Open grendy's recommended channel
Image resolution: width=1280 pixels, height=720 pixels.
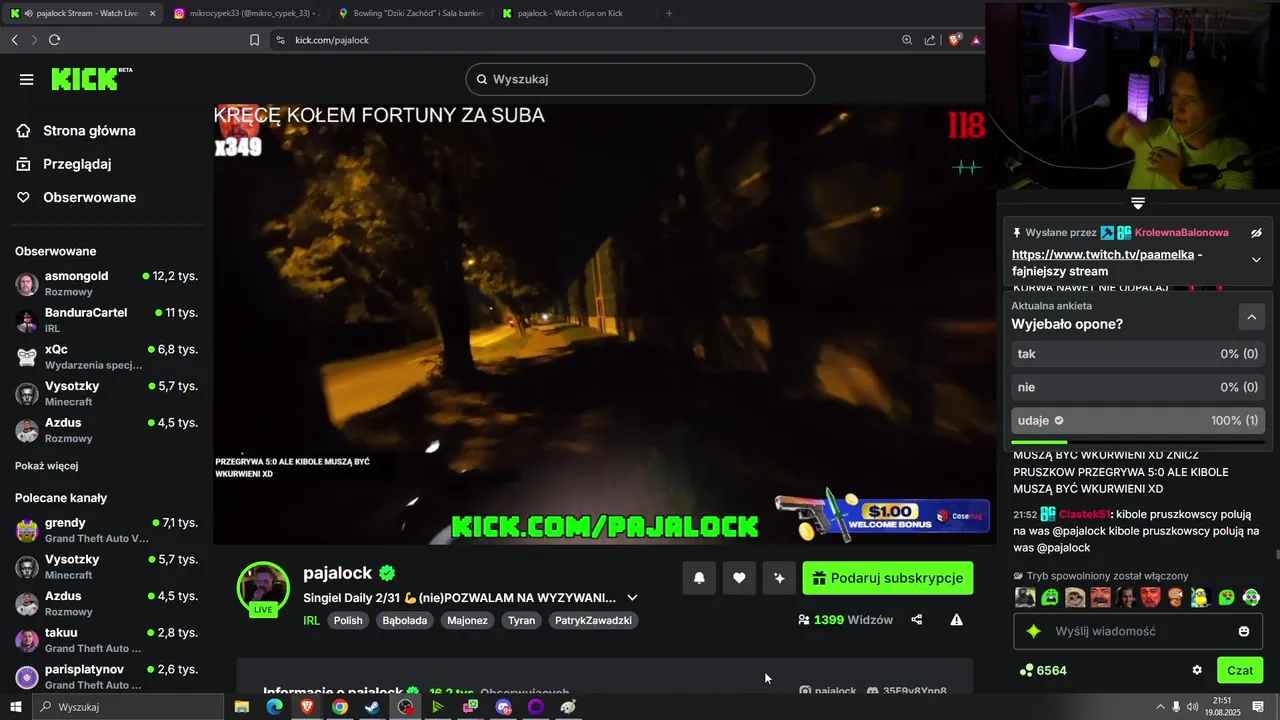point(106,530)
